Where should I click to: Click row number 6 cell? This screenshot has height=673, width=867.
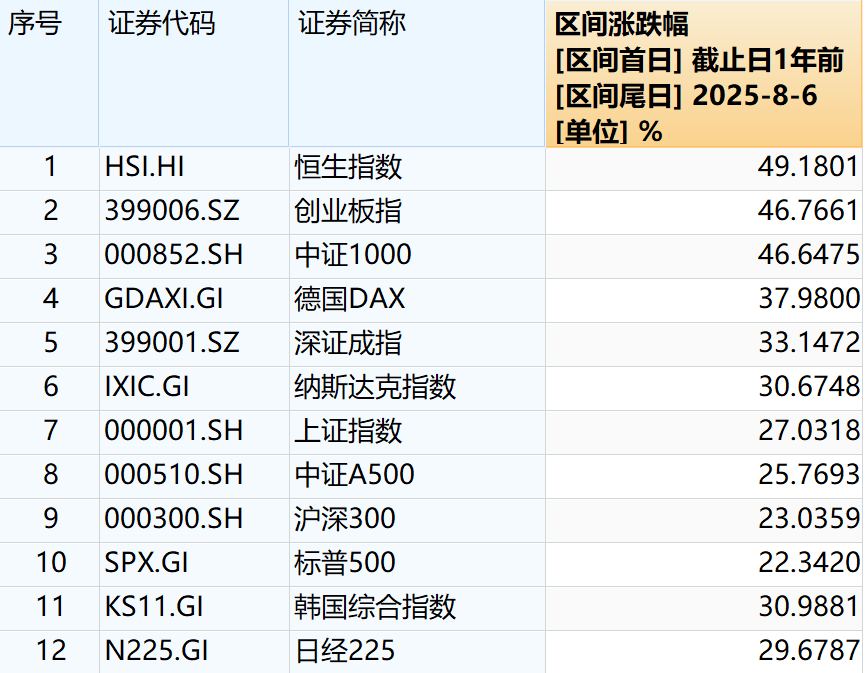pyautogui.click(x=50, y=387)
